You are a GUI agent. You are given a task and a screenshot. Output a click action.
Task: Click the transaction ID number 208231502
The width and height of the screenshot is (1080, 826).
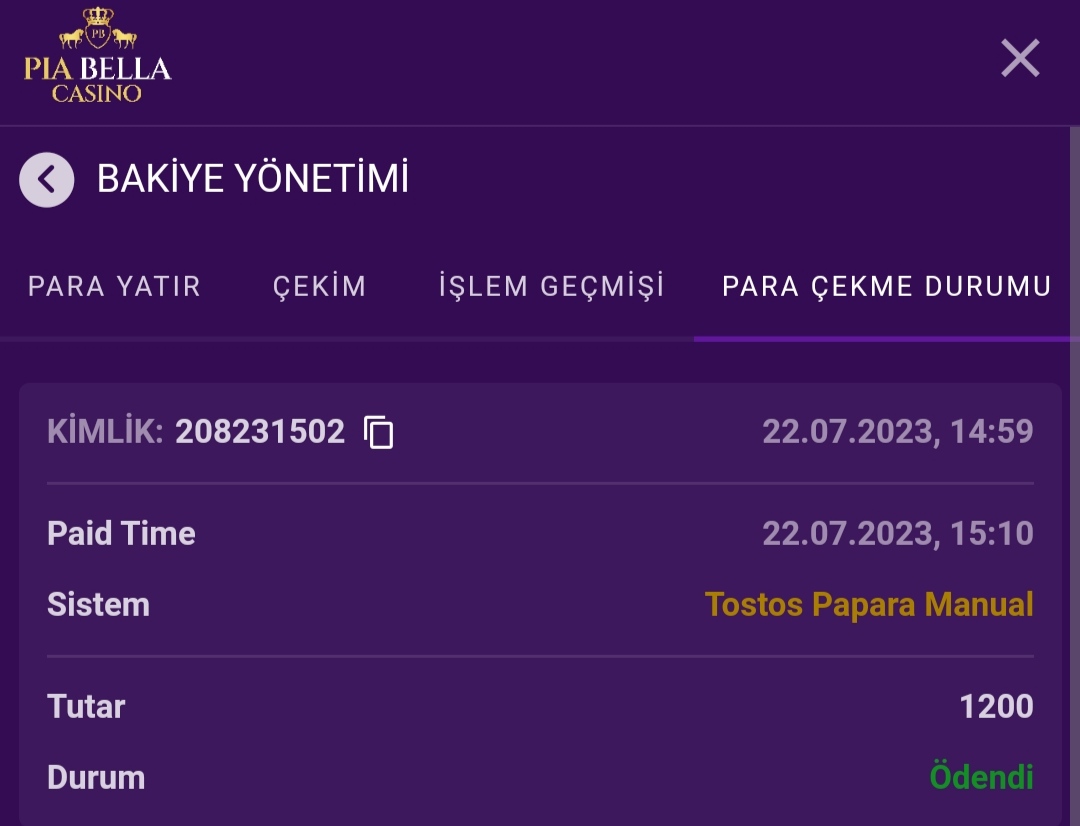(x=260, y=432)
